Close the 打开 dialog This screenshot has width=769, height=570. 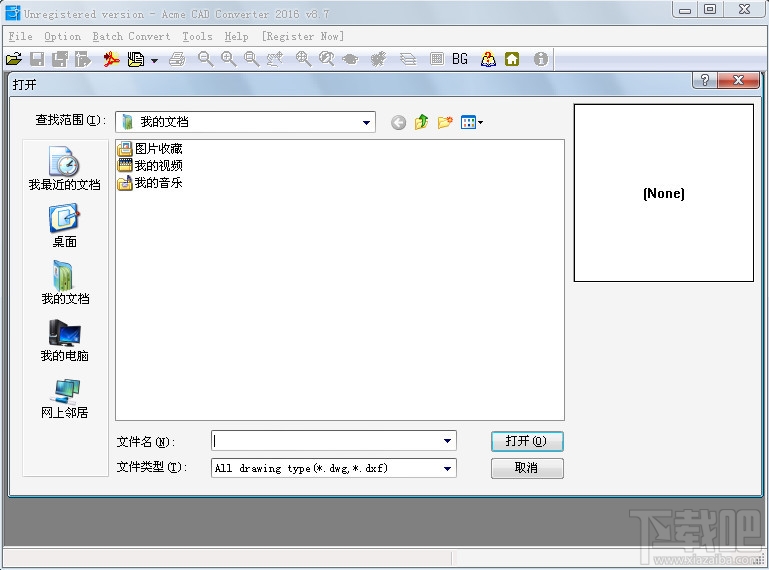click(738, 80)
